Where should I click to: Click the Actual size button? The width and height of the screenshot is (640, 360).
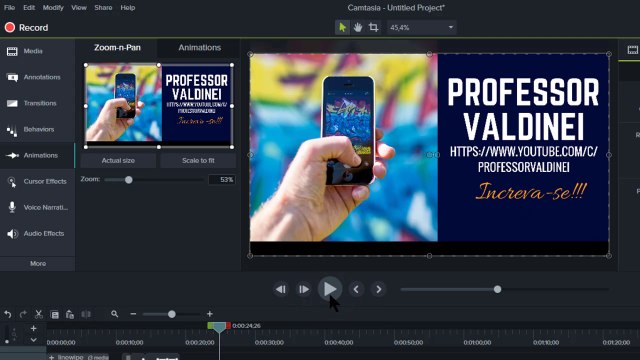118,161
